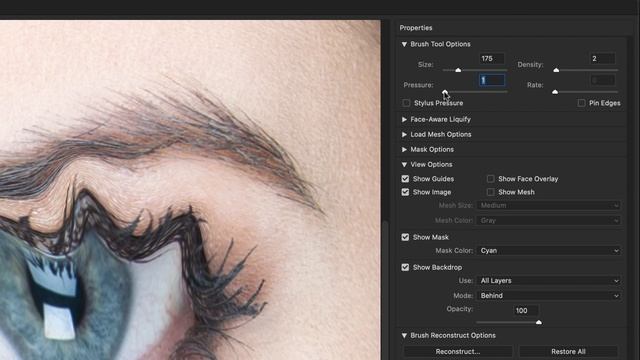Enable the Pin Edges checkbox
Screen dimensions: 640x360
[x=581, y=103]
